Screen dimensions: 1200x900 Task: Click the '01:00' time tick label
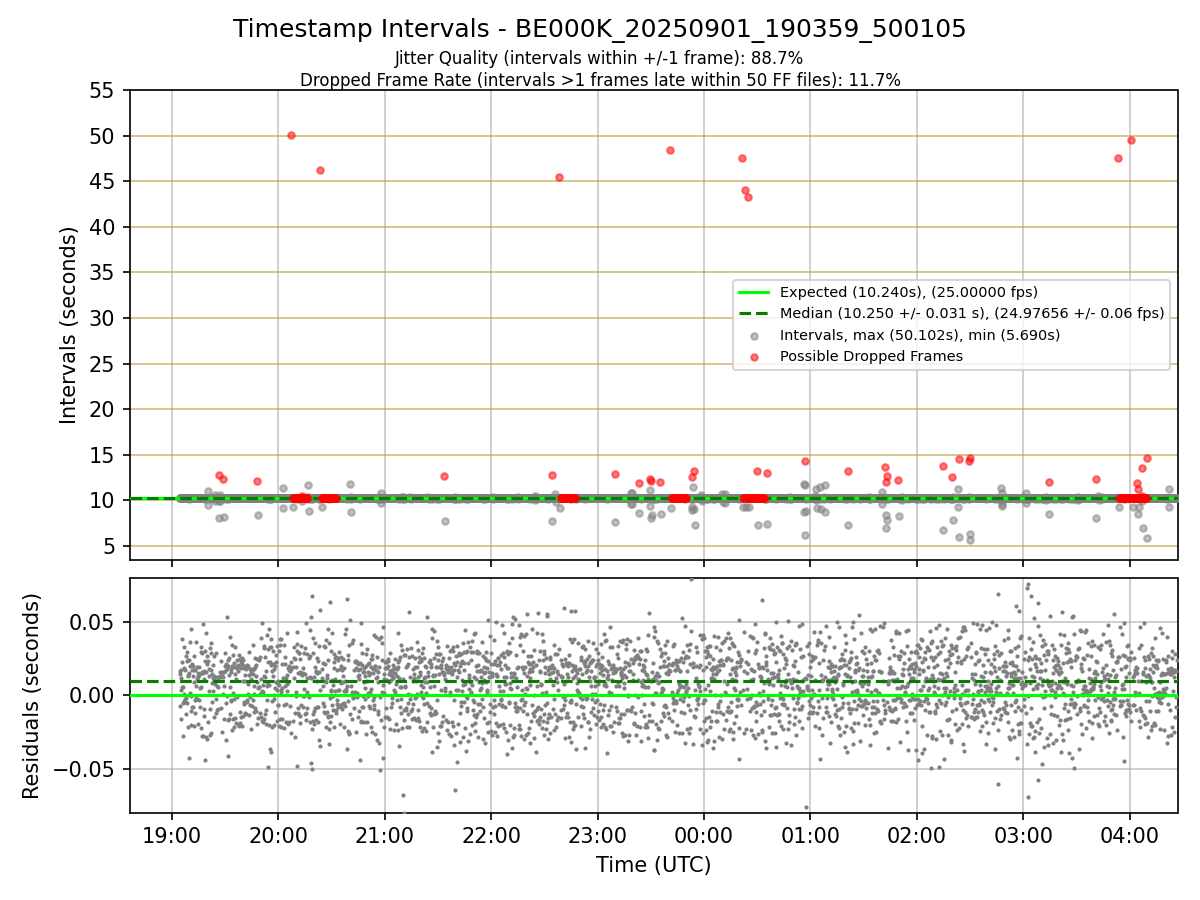click(x=810, y=835)
